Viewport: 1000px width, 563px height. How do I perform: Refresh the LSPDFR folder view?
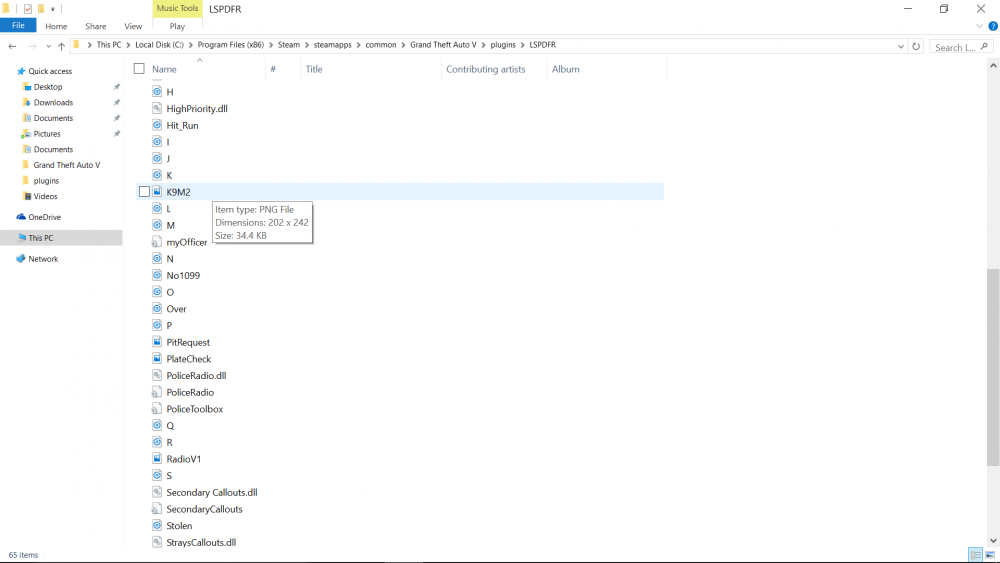916,46
